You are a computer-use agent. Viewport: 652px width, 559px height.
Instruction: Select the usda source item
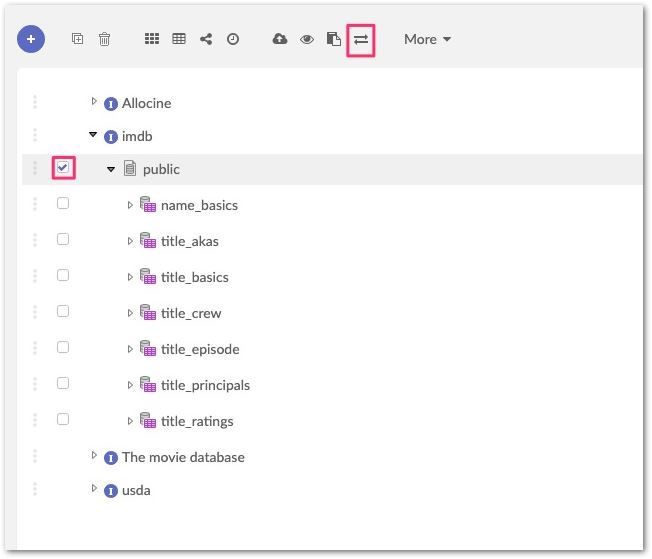[136, 490]
